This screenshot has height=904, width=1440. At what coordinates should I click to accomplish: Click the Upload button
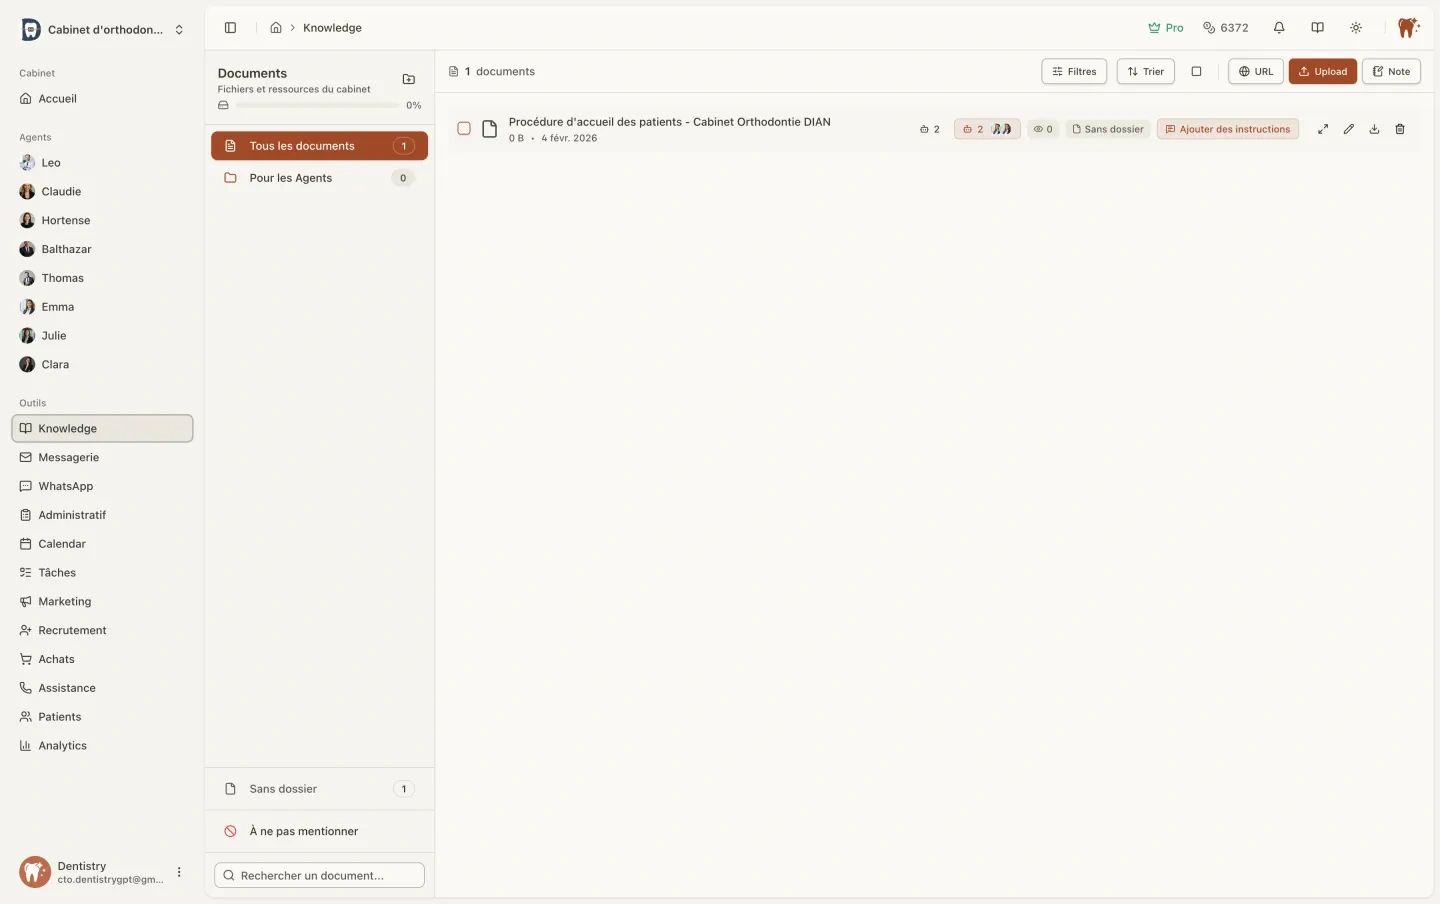(1322, 72)
